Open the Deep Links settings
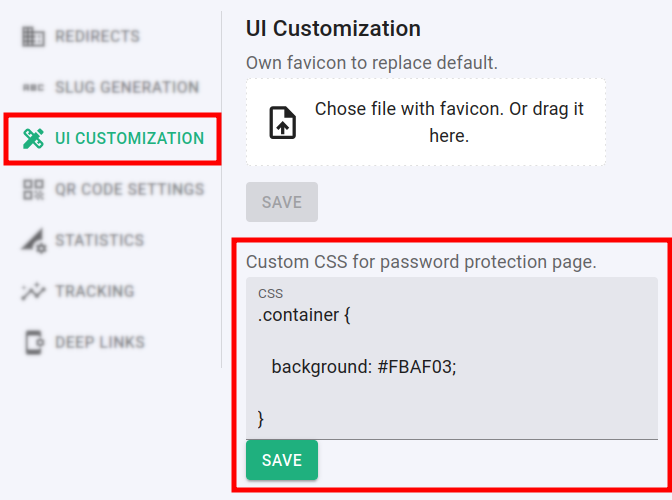The height and width of the screenshot is (500, 672). [x=99, y=343]
